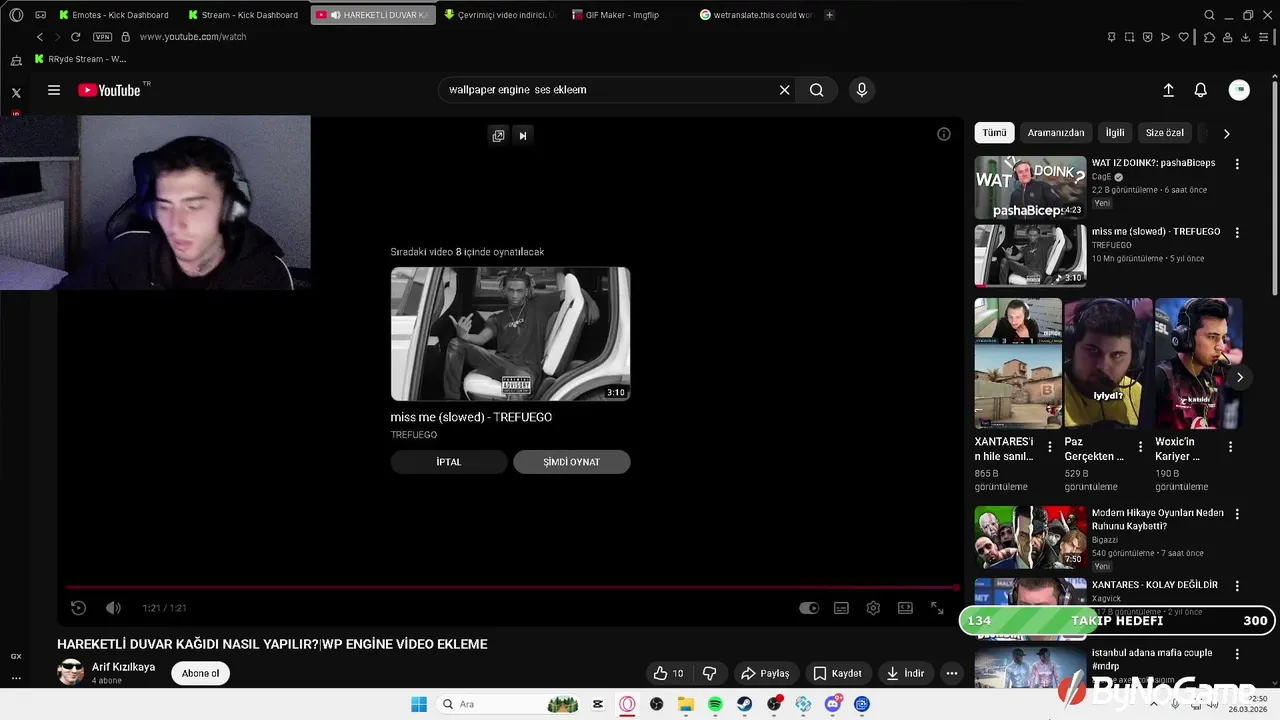The width and height of the screenshot is (1280, 720).
Task: Open Opera easy setup sliders icon
Action: pyautogui.click(x=1264, y=37)
